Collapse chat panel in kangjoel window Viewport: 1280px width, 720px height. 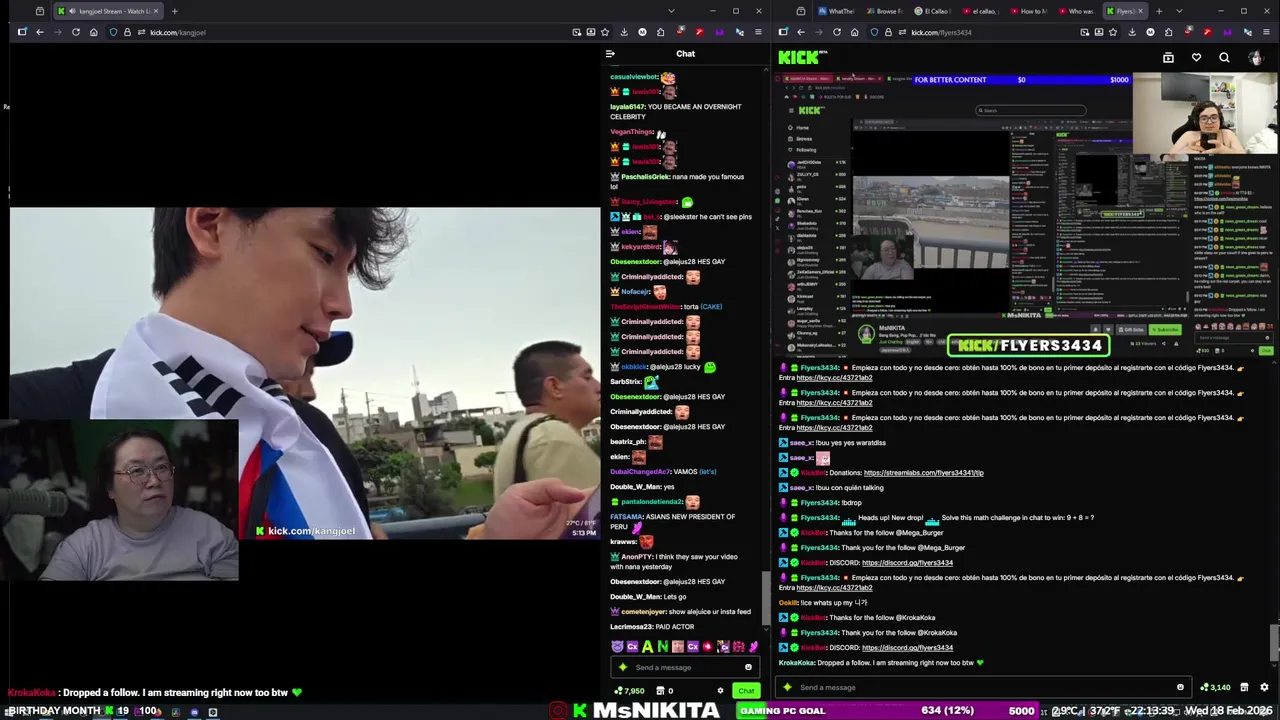[x=610, y=54]
